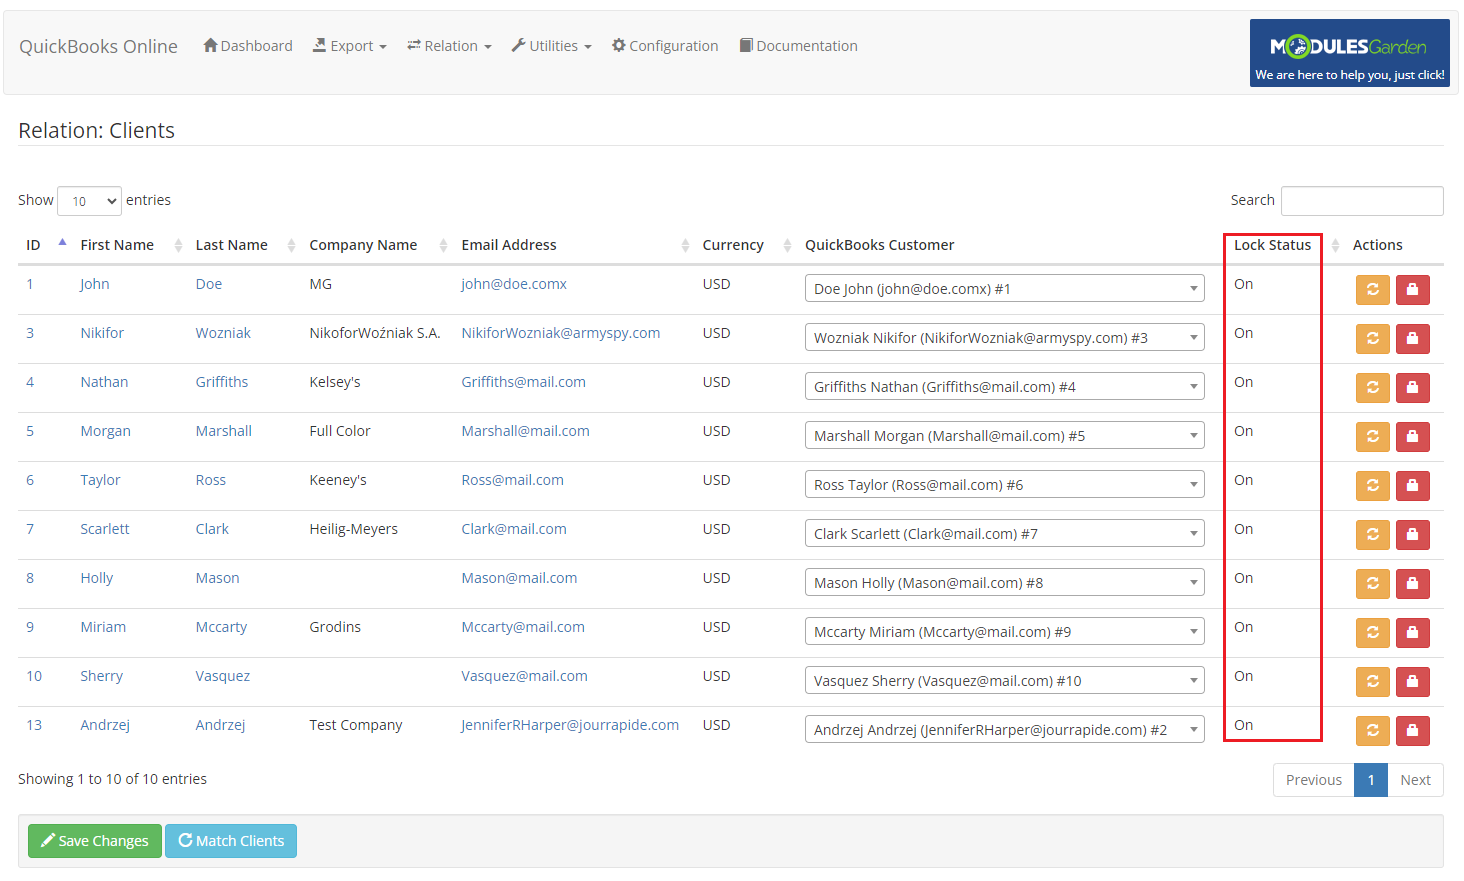1464x881 pixels.
Task: Open QuickBooks Customer dropdown for Vasquez Sherry
Action: 1004,680
